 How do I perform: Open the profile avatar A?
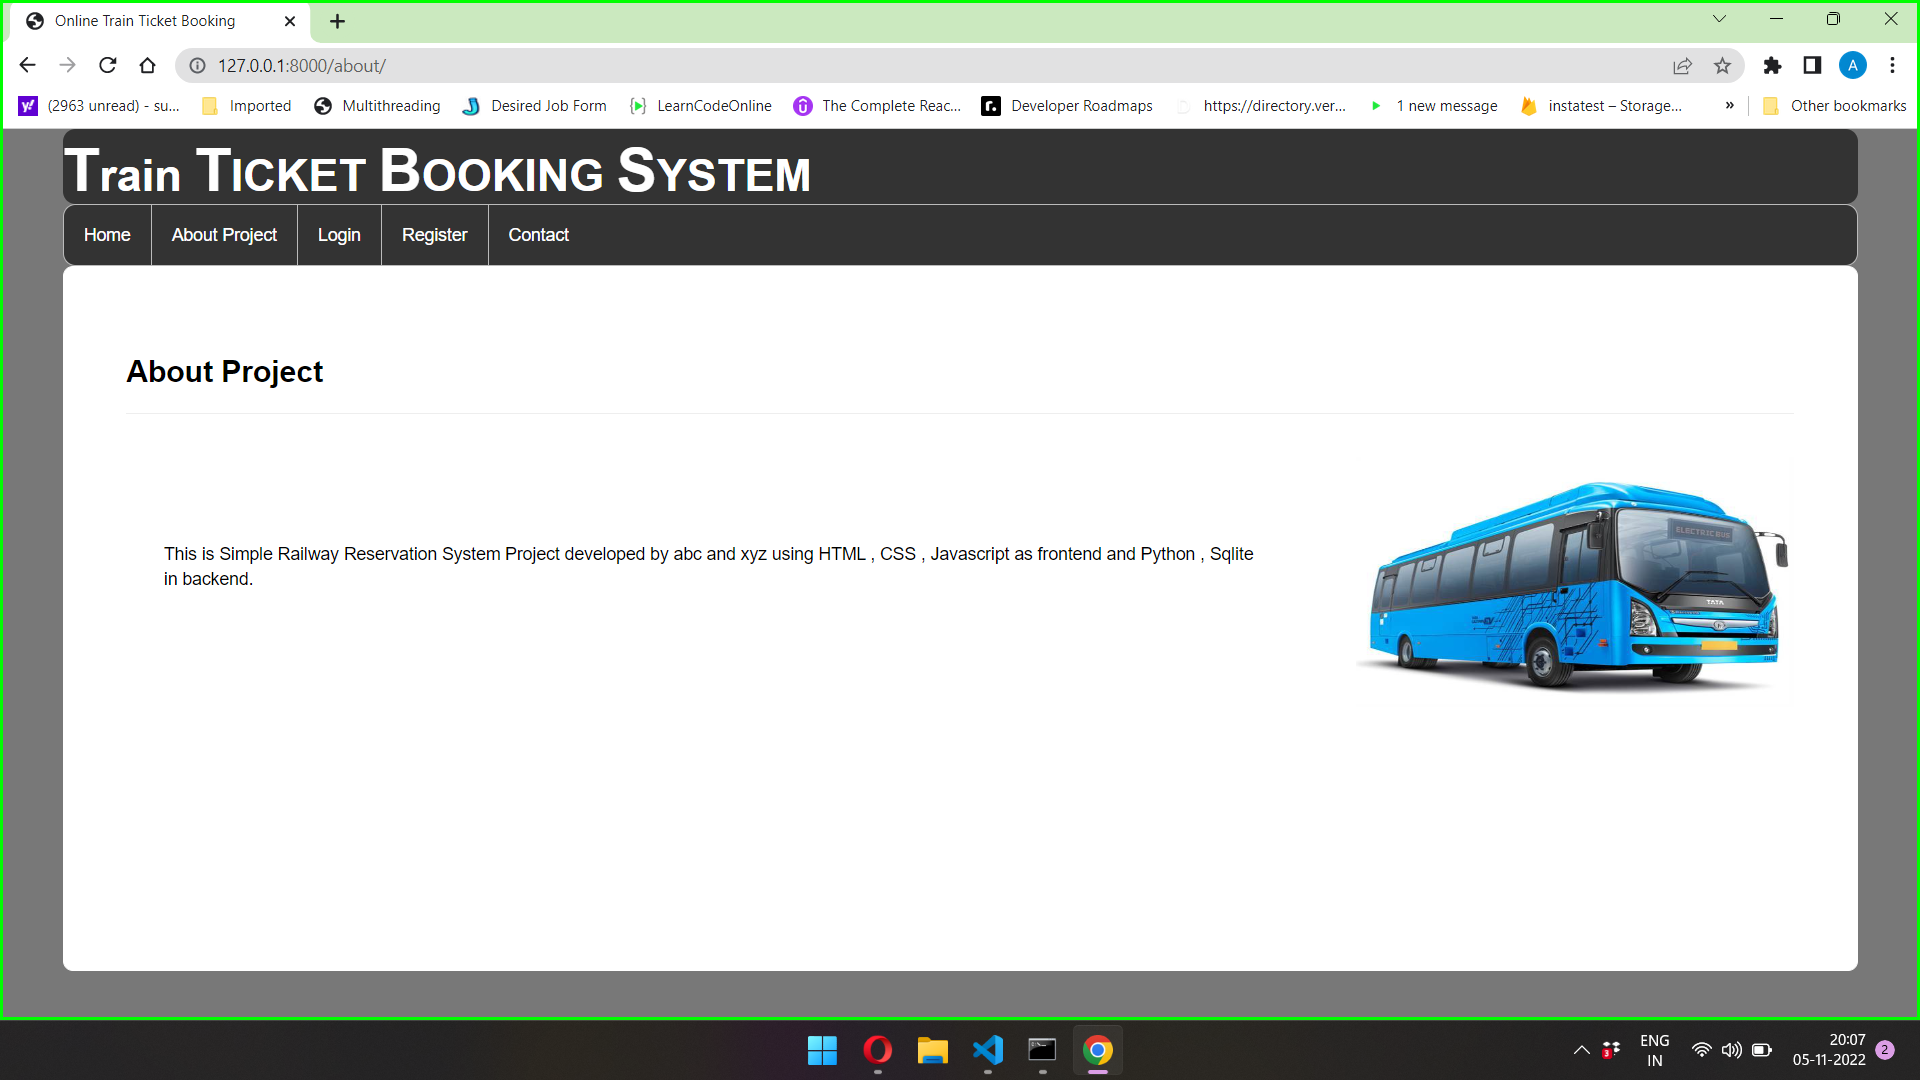tap(1852, 66)
